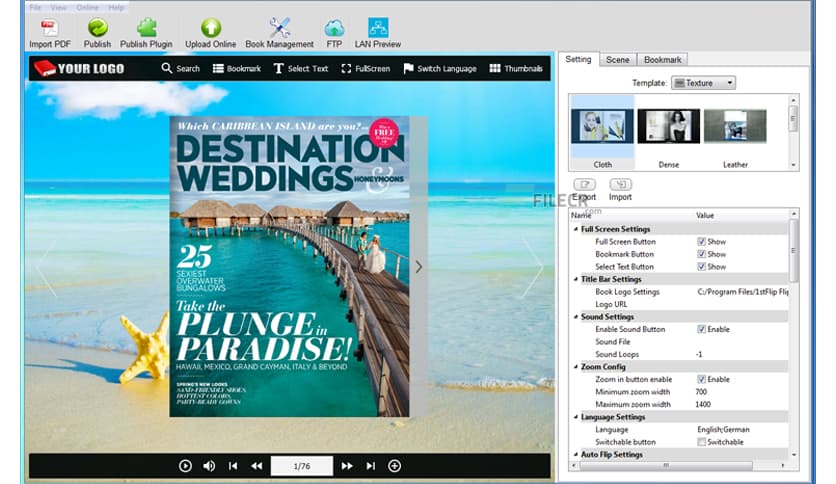
Task: Click the YOUR LOGO book logo
Action: [79, 68]
